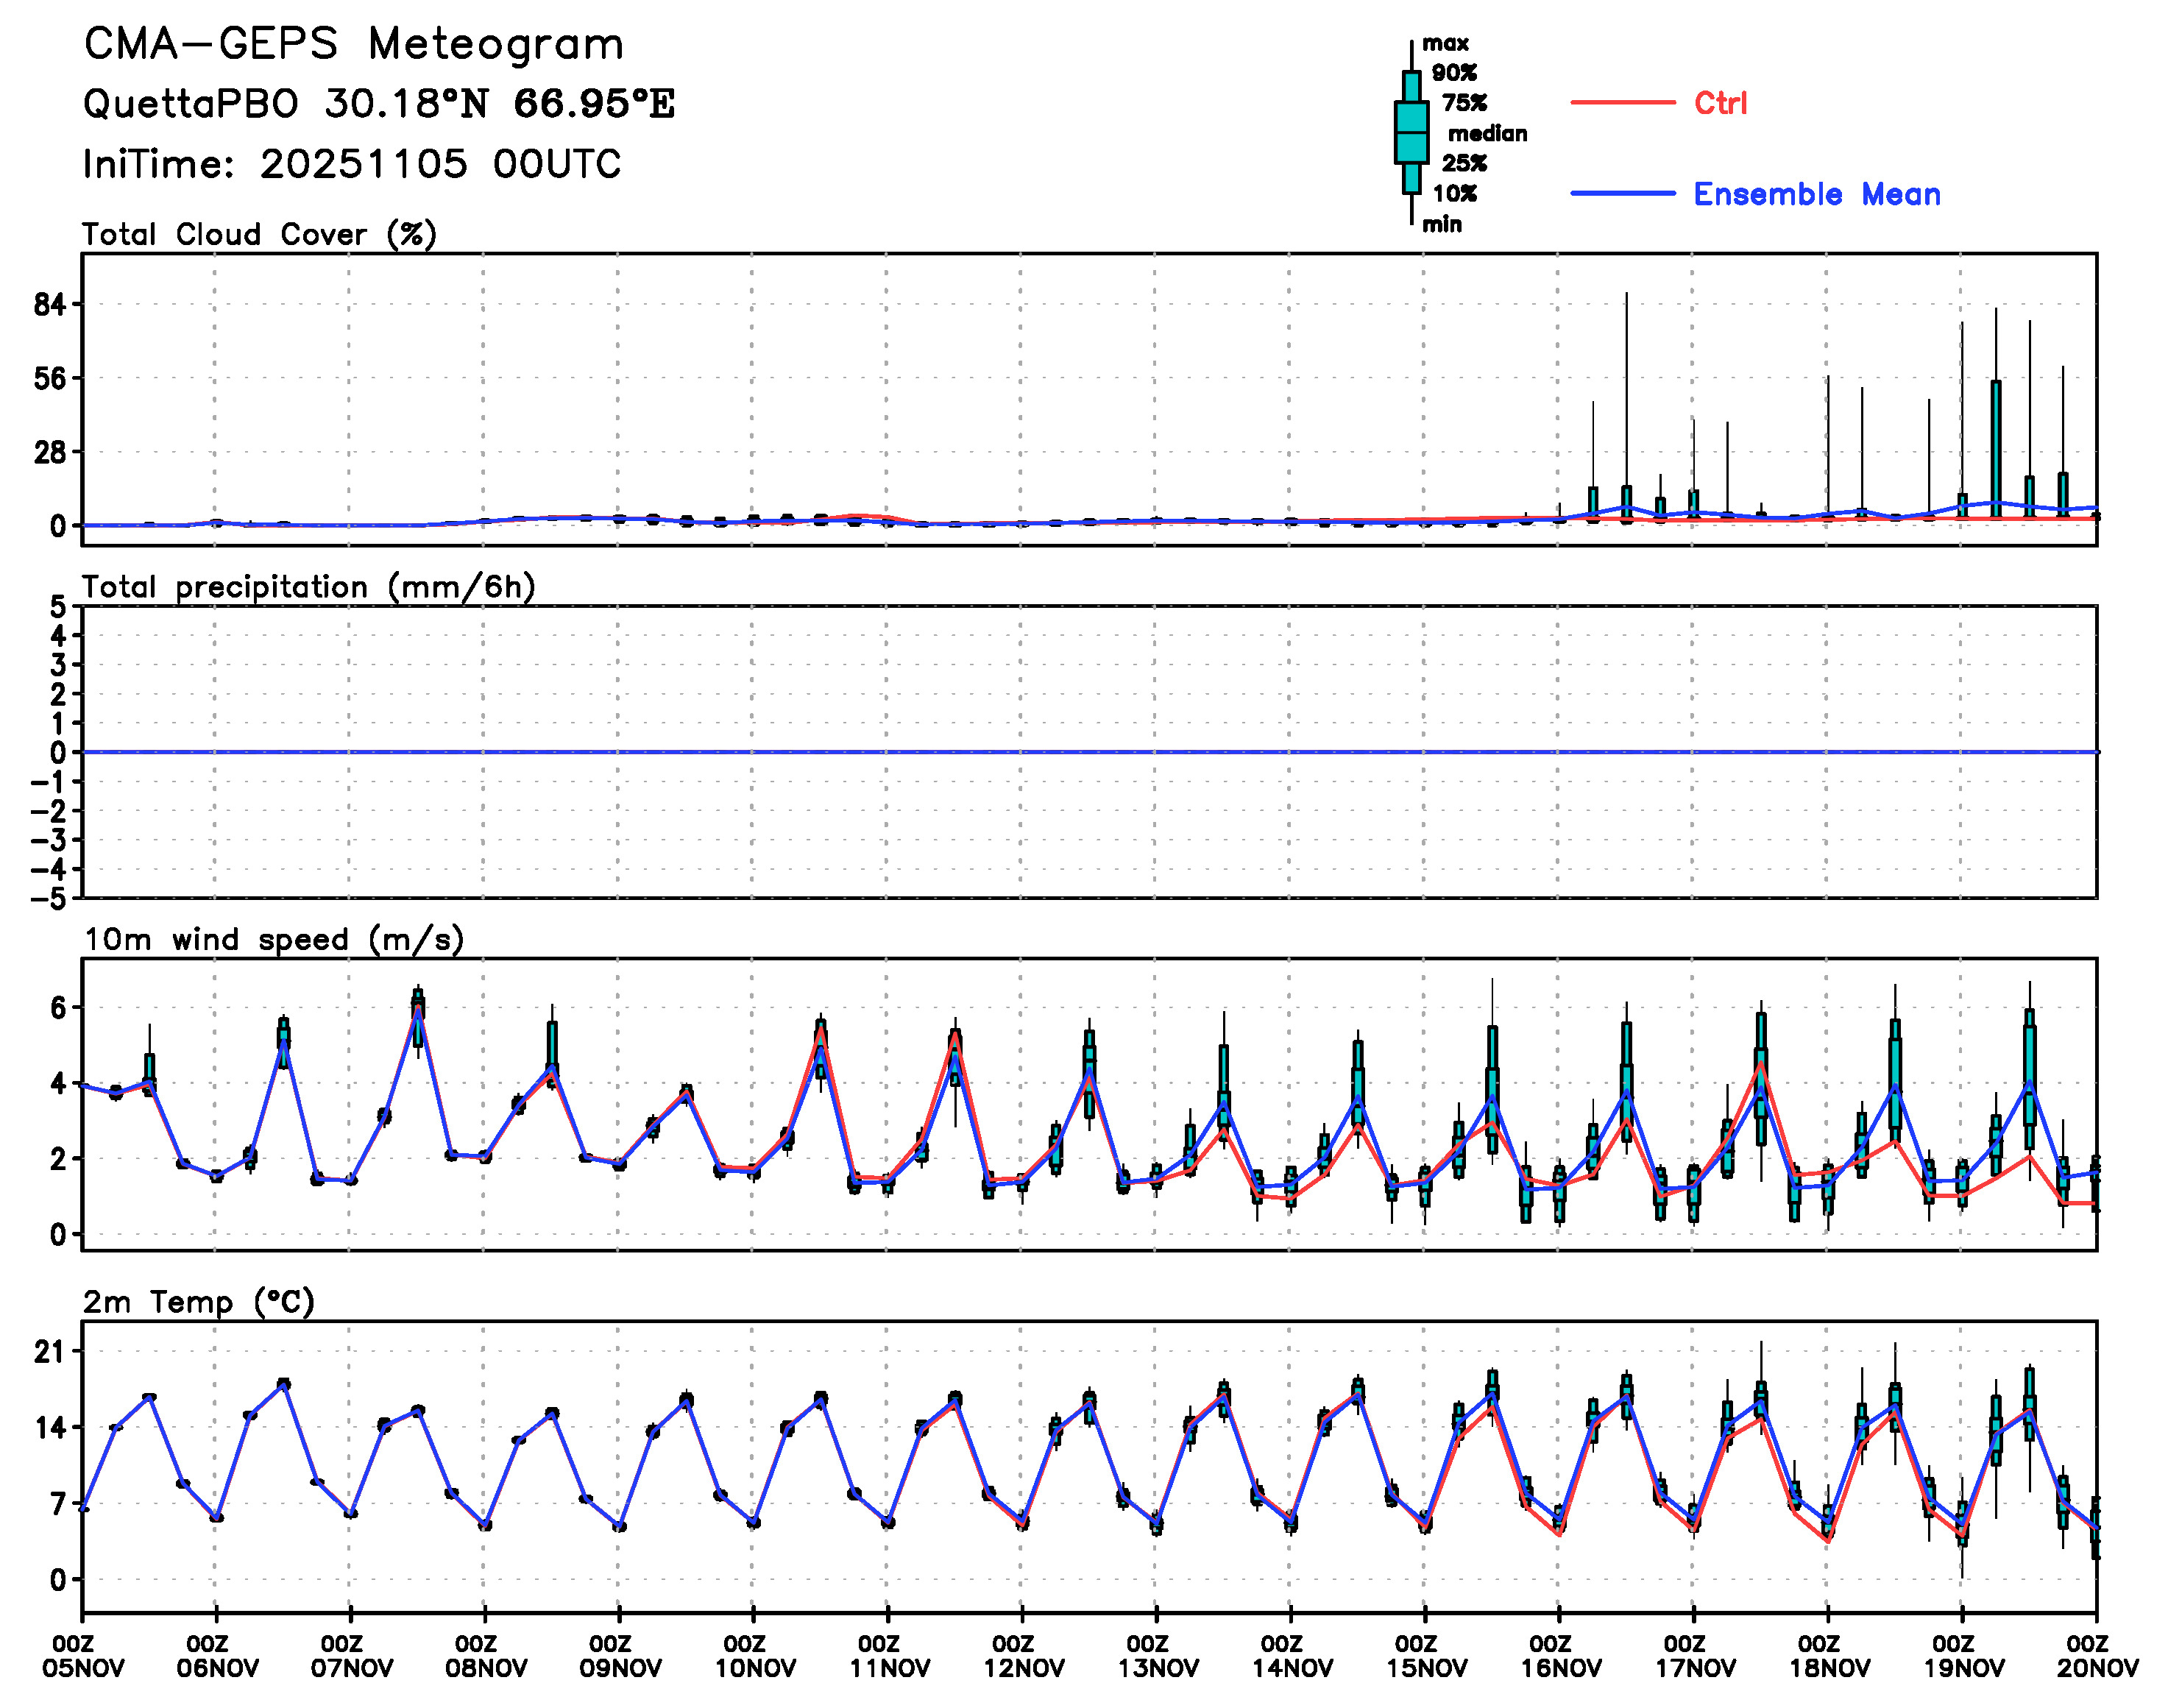Image resolution: width=2168 pixels, height=1708 pixels.
Task: Click the Total precipitation panel title
Action: click(308, 586)
